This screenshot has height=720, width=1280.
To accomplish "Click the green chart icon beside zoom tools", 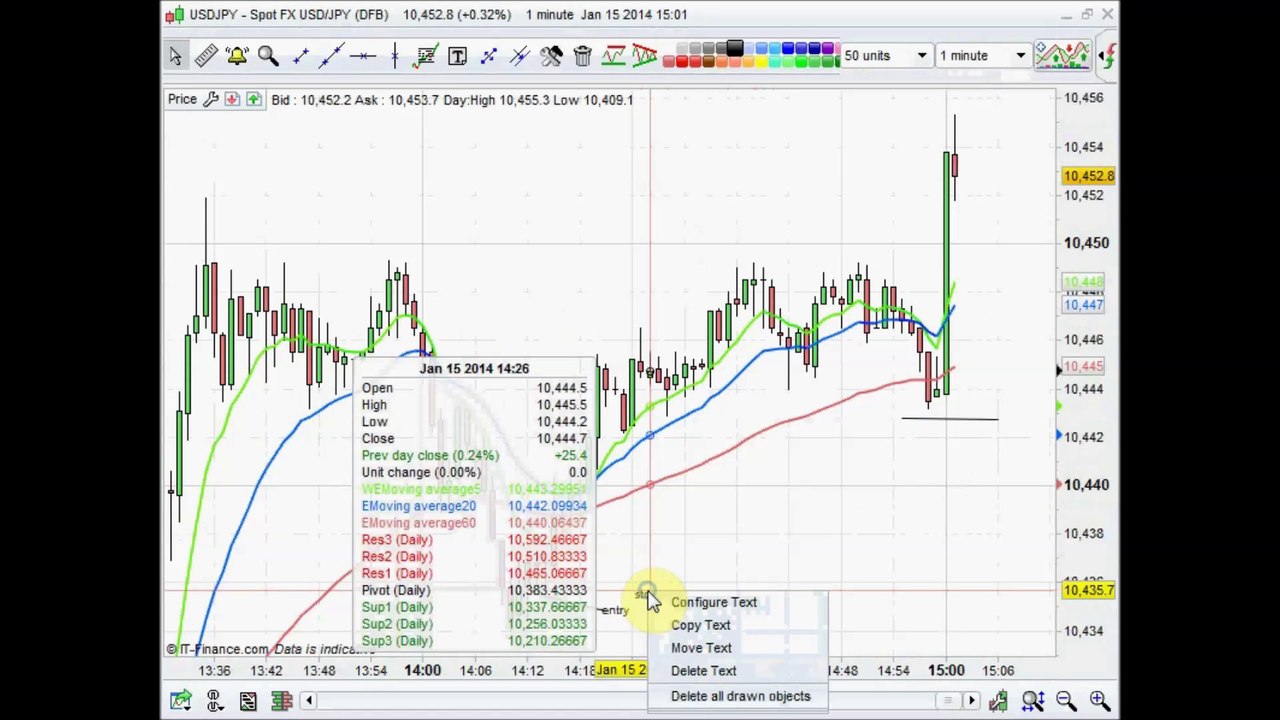I will (998, 701).
